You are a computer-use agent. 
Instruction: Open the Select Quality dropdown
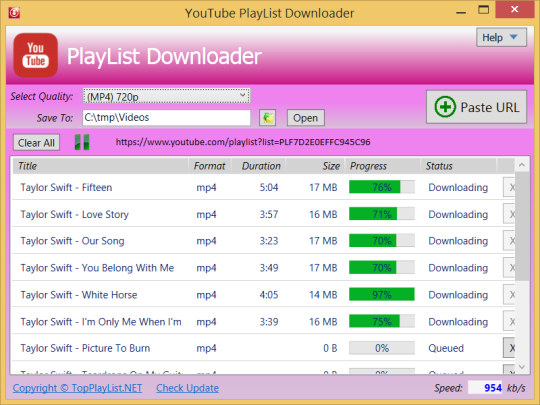tap(166, 96)
